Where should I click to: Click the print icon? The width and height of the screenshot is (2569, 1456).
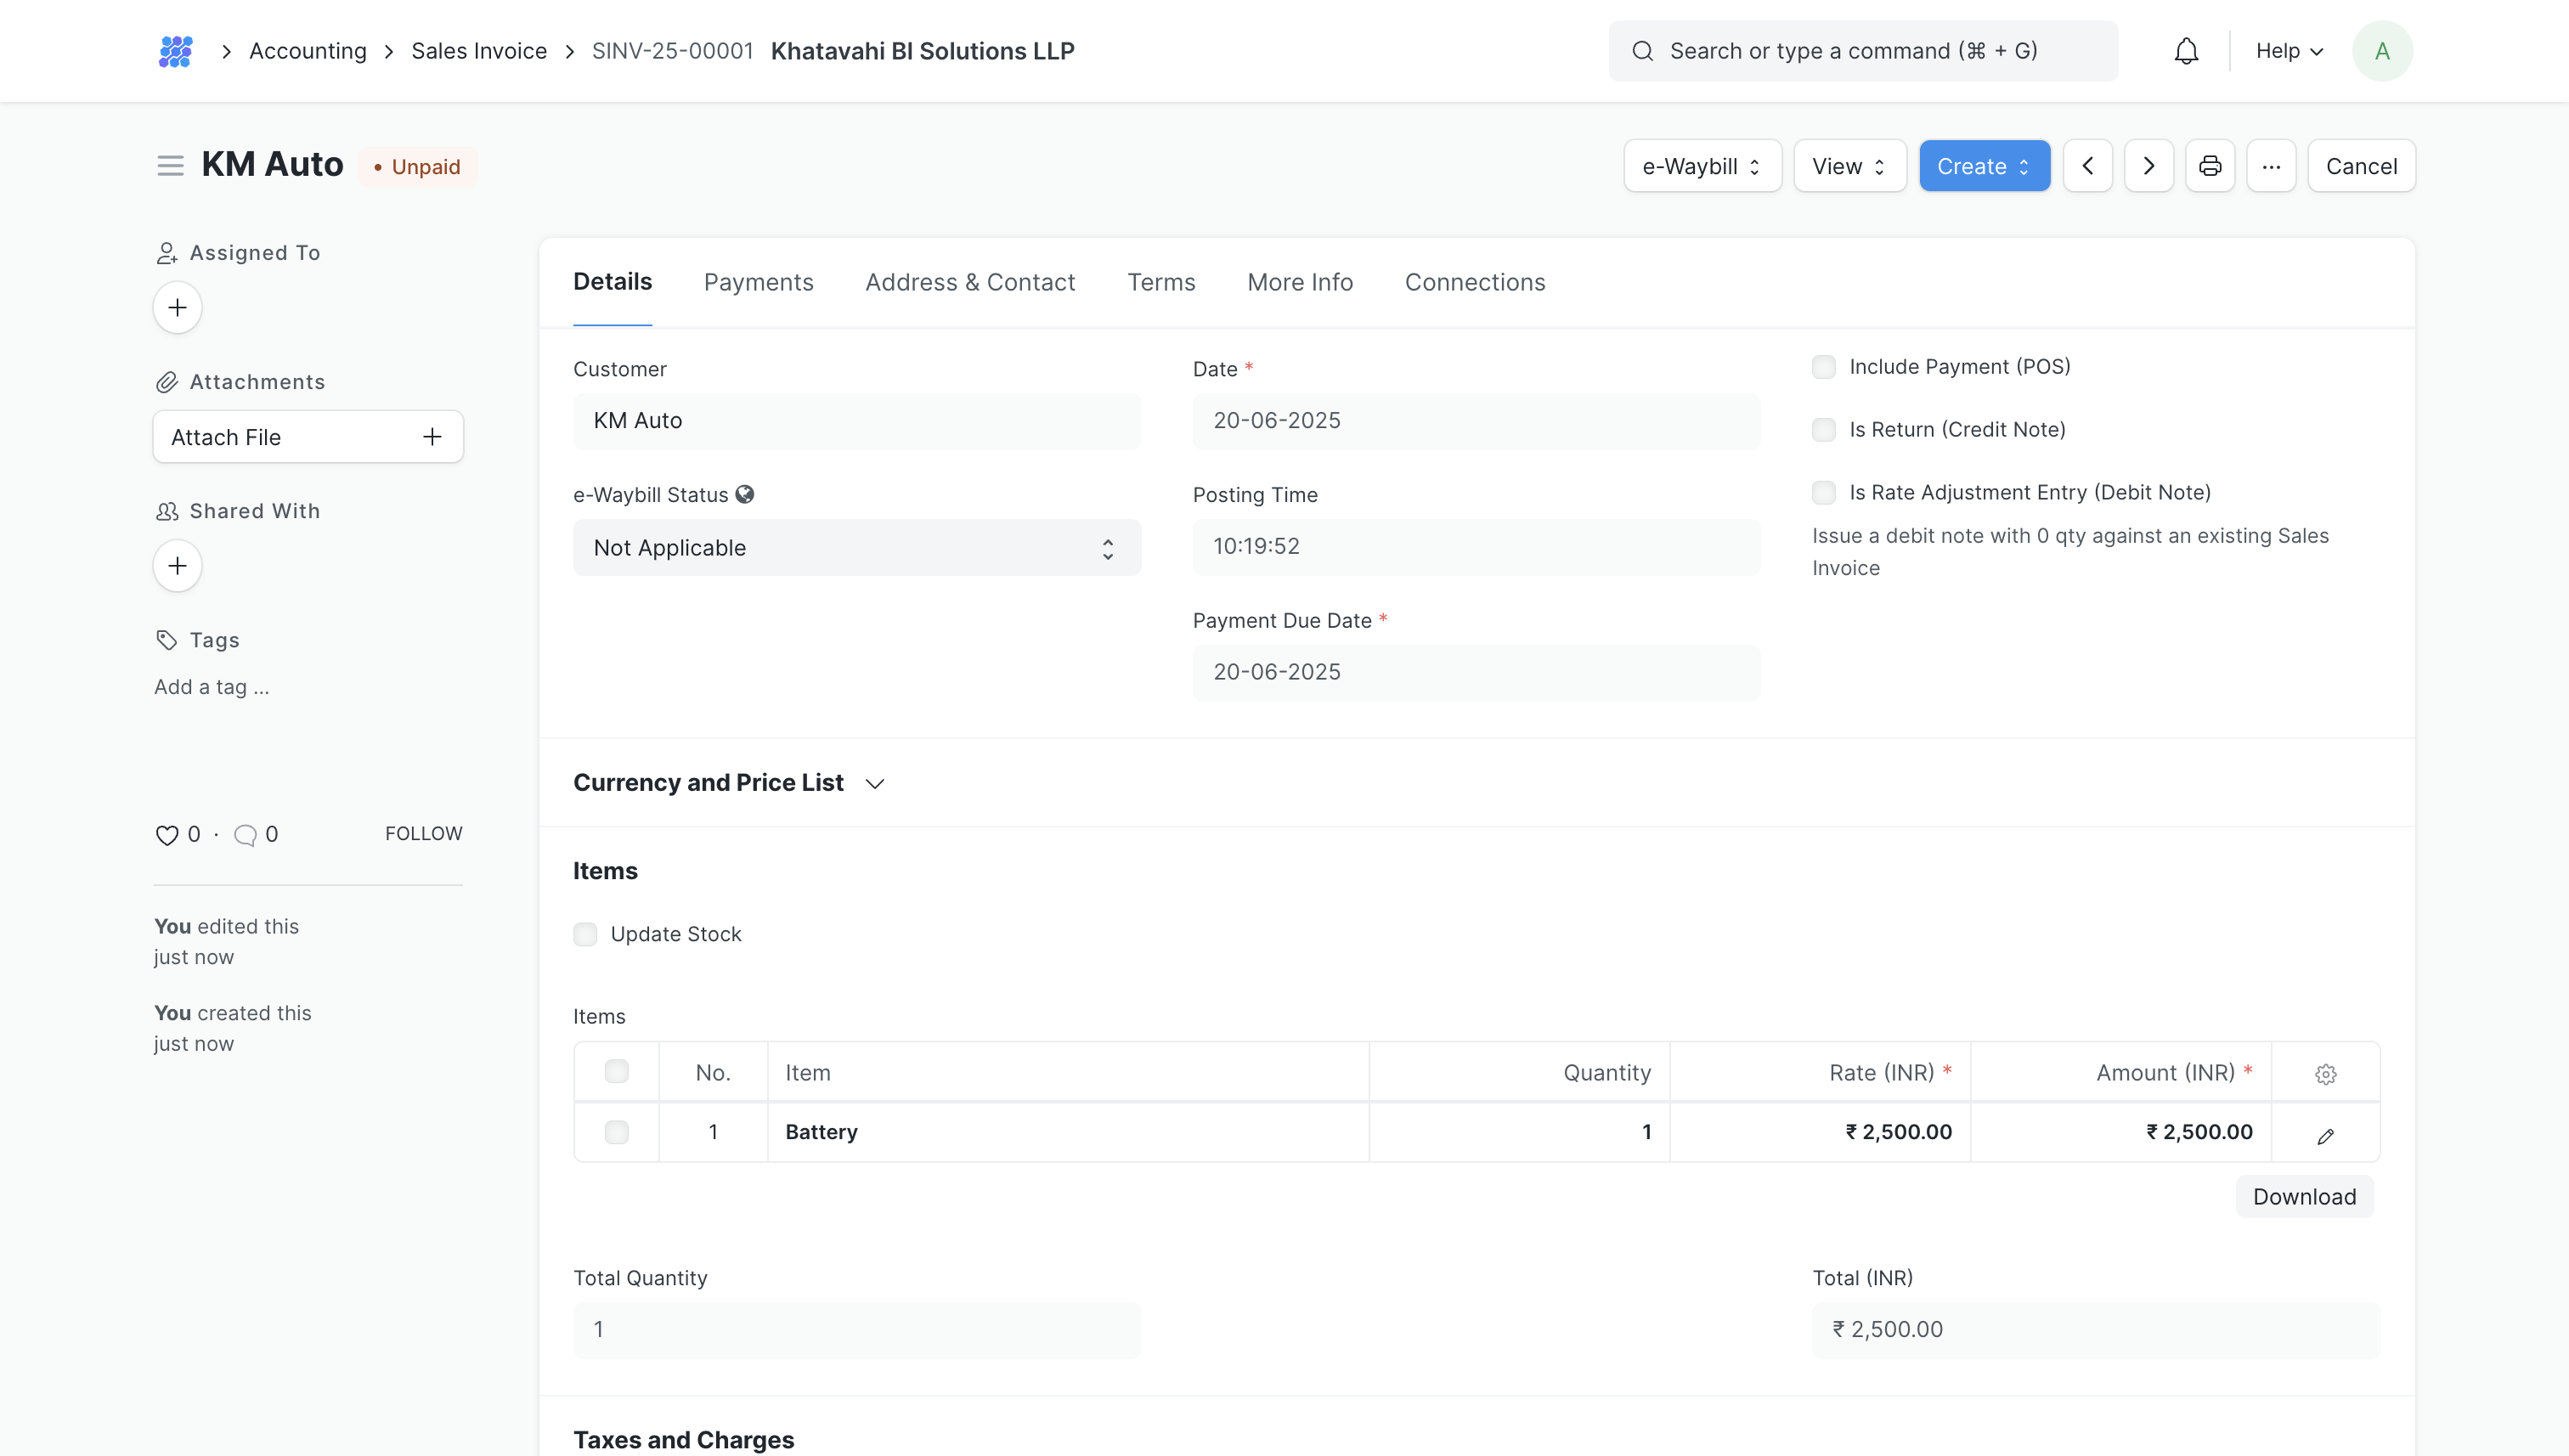click(x=2210, y=166)
